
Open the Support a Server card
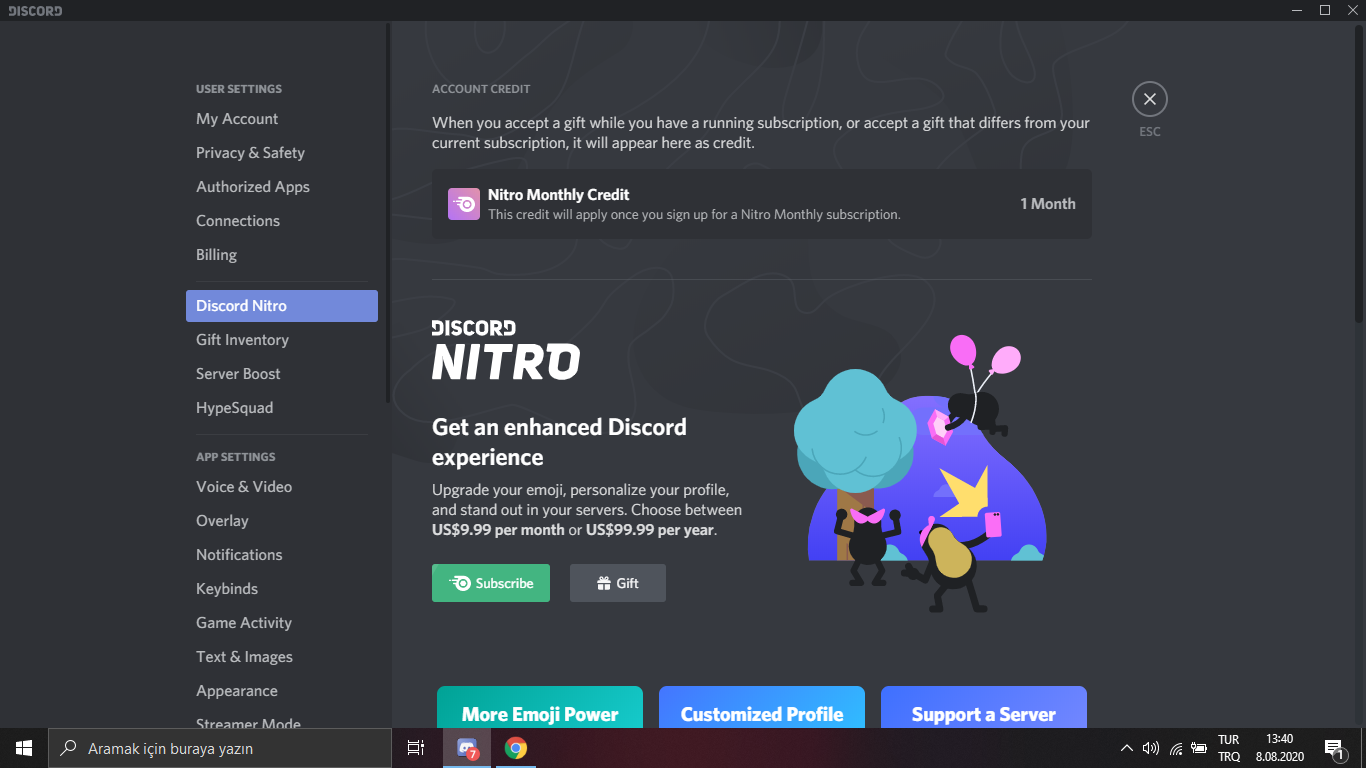click(984, 707)
